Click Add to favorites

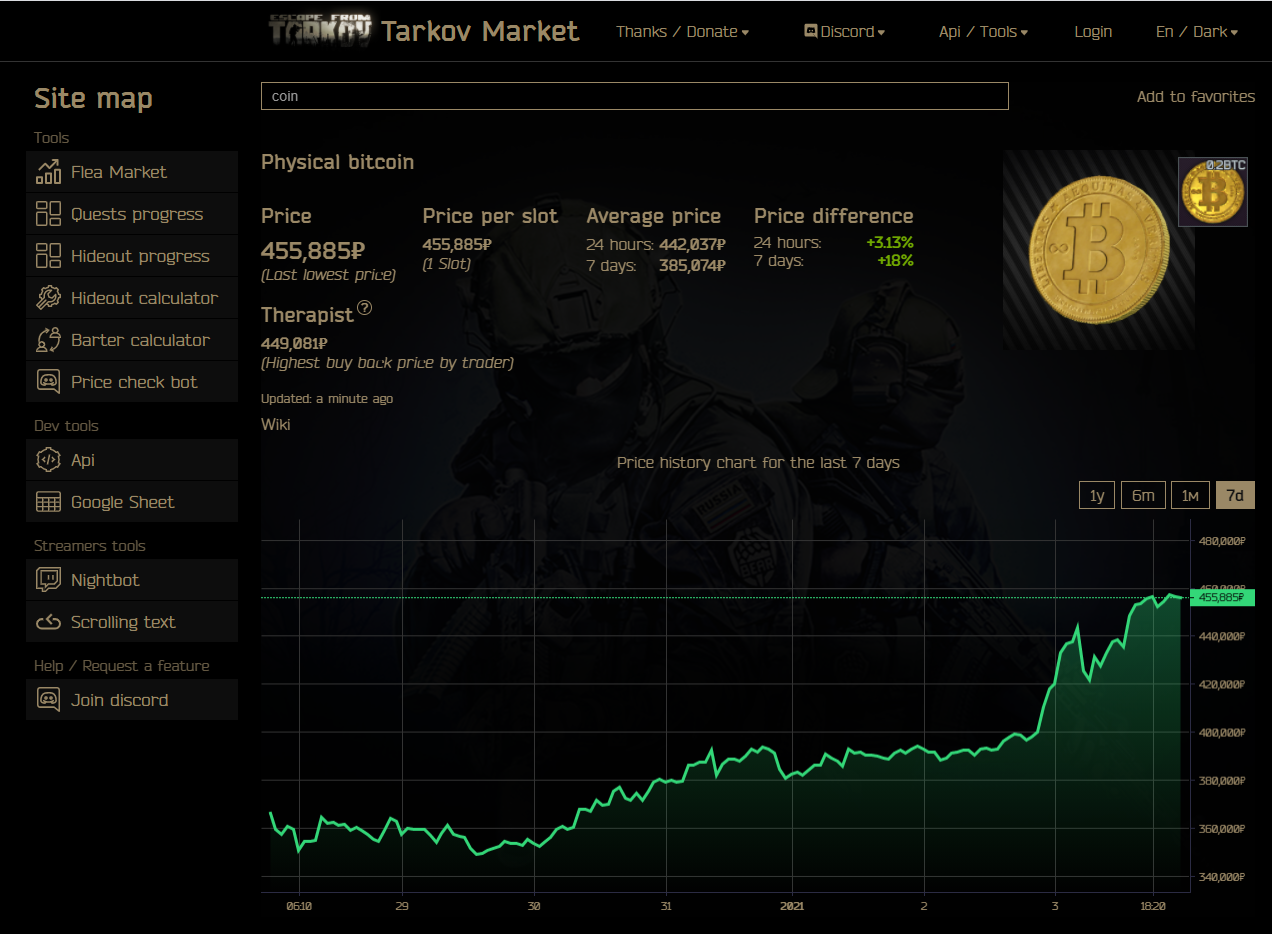(1196, 96)
